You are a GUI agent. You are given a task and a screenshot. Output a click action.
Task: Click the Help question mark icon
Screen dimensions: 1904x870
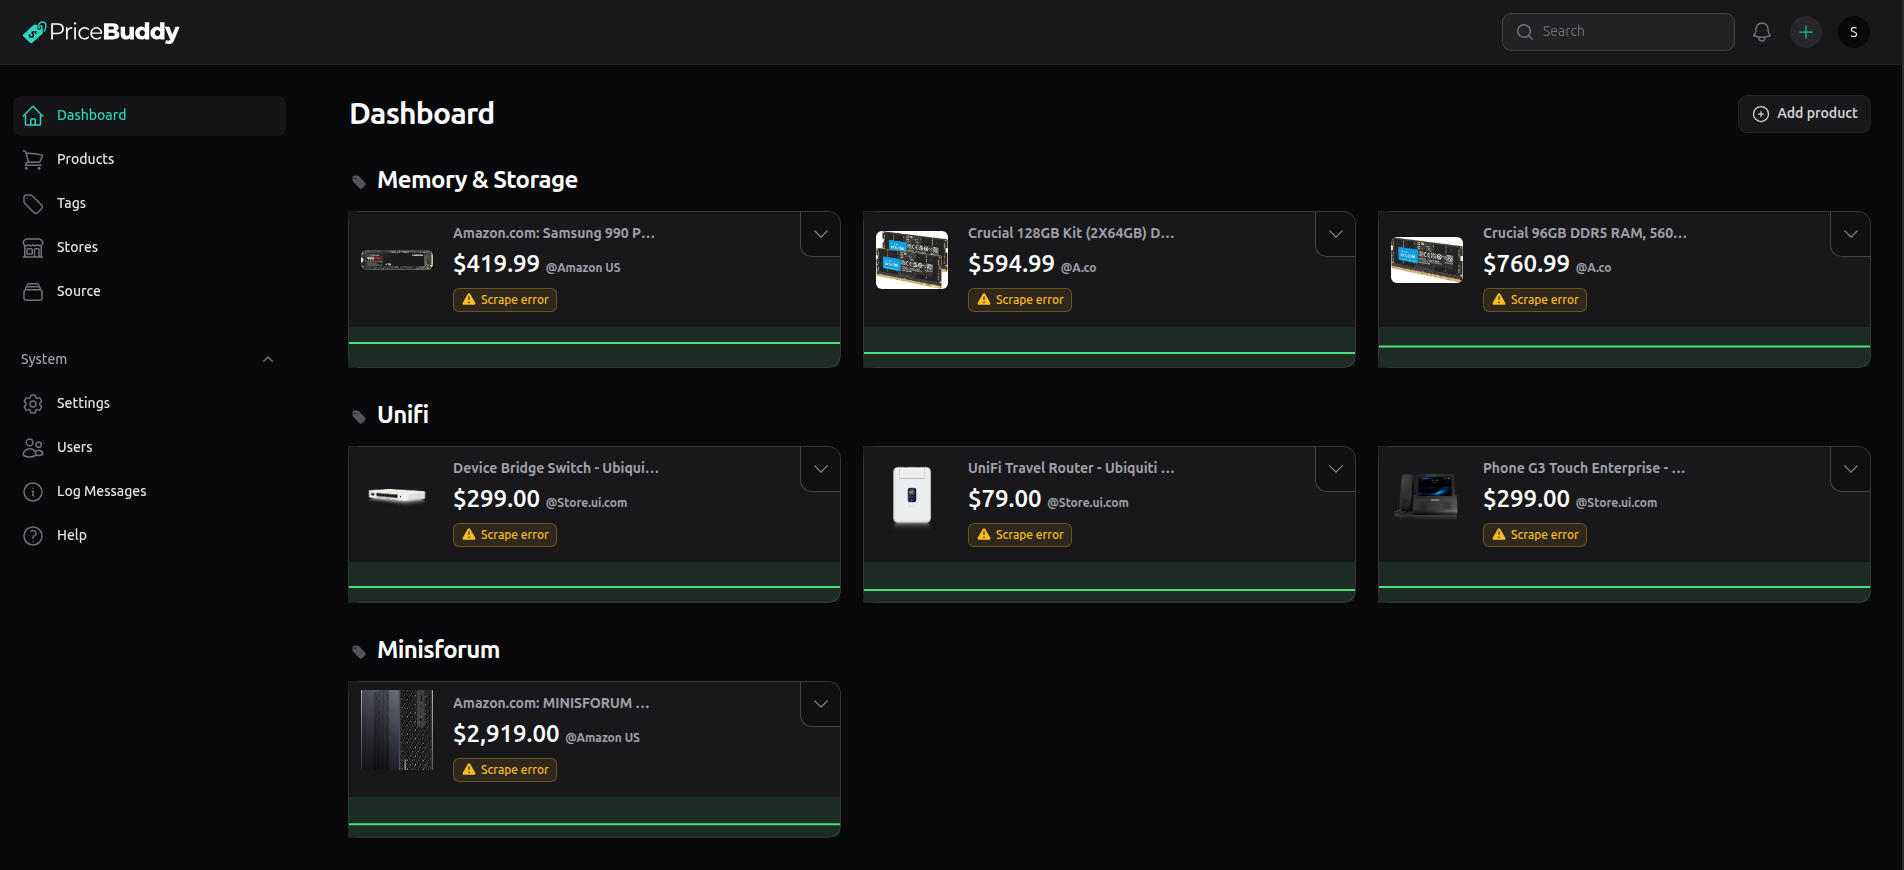click(33, 536)
